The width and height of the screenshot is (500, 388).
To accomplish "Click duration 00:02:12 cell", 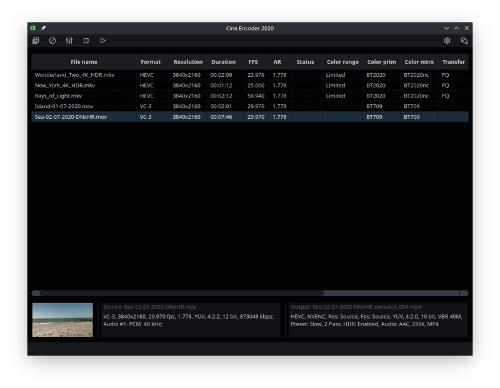I will [x=221, y=96].
